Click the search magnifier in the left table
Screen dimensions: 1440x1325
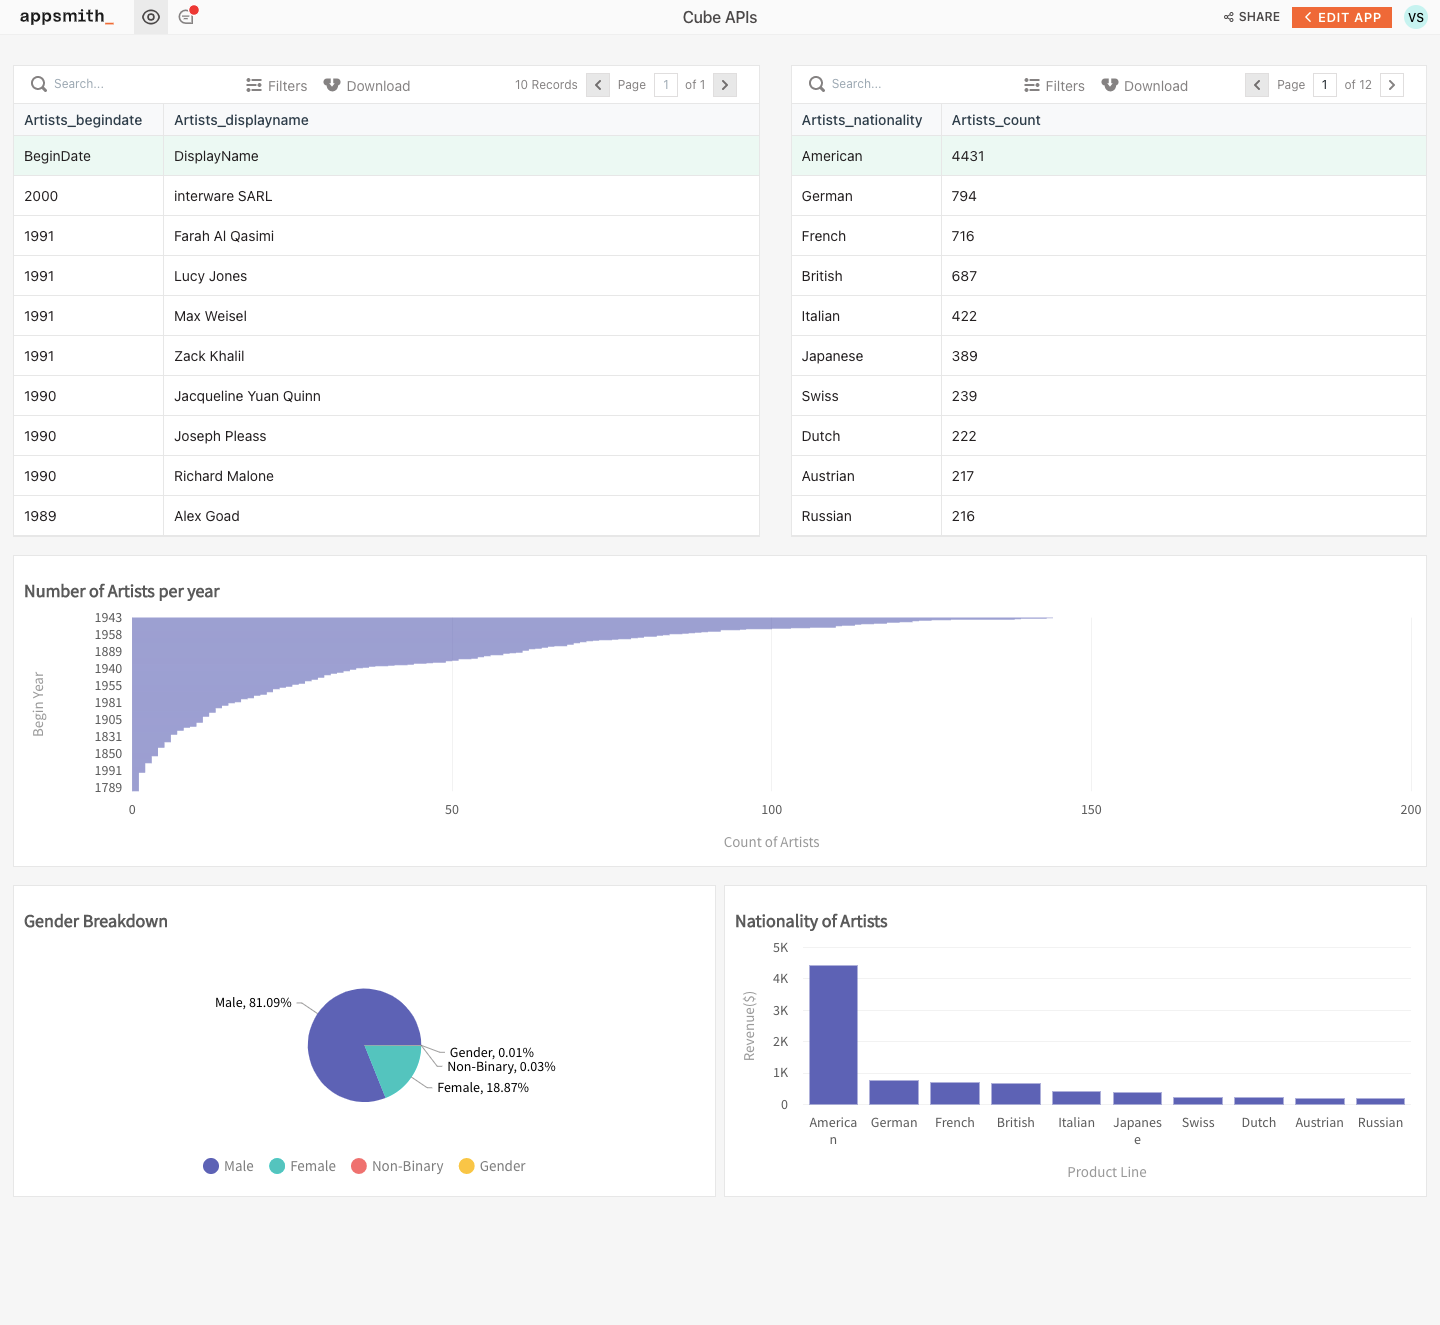tap(38, 84)
